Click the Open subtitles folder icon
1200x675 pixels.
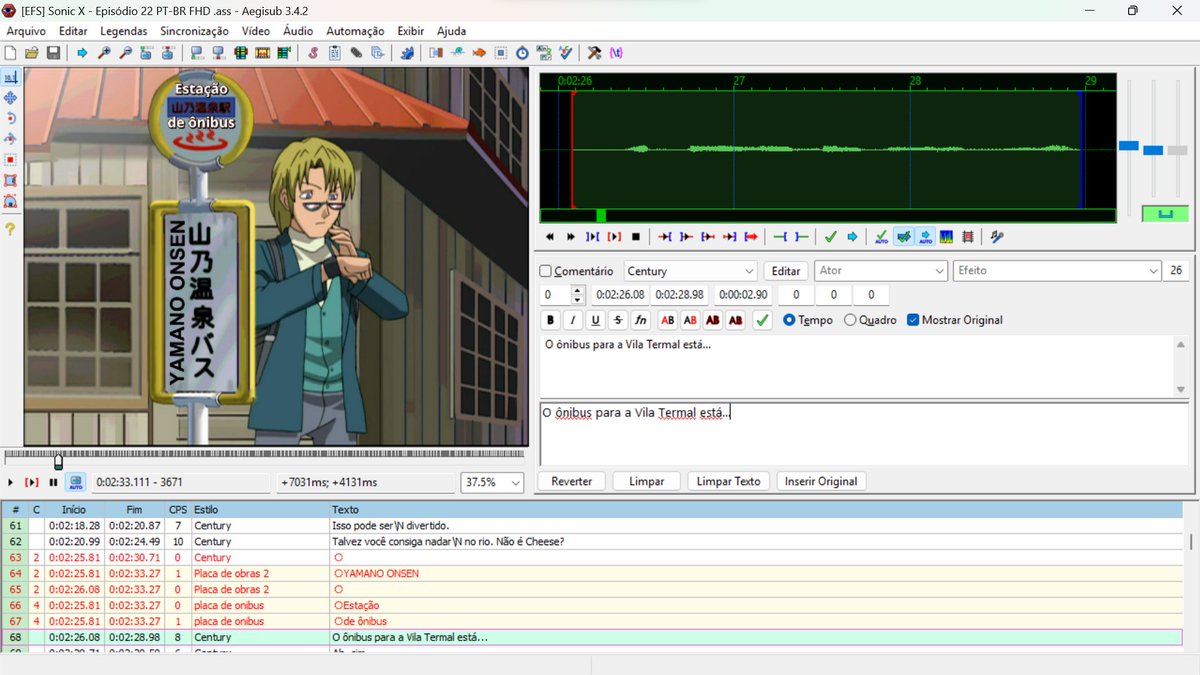(32, 52)
